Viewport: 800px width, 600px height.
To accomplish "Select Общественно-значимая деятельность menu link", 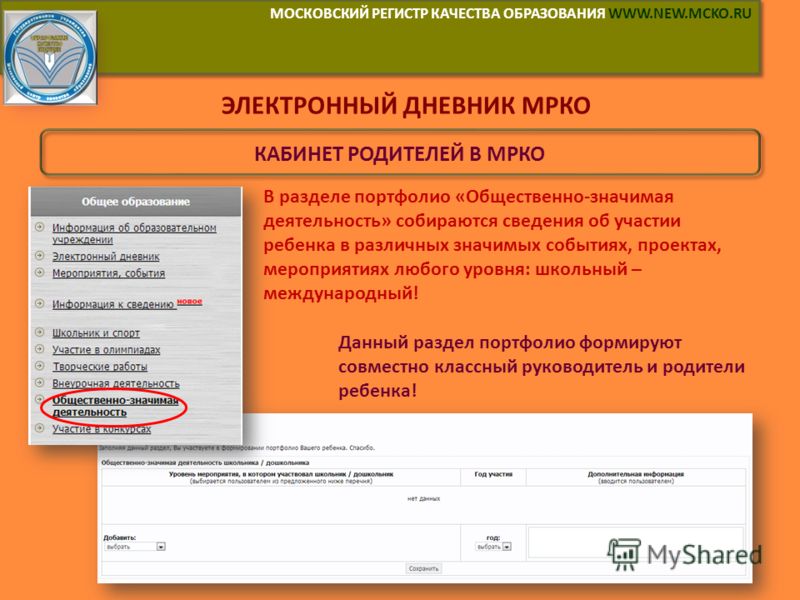I will (115, 406).
